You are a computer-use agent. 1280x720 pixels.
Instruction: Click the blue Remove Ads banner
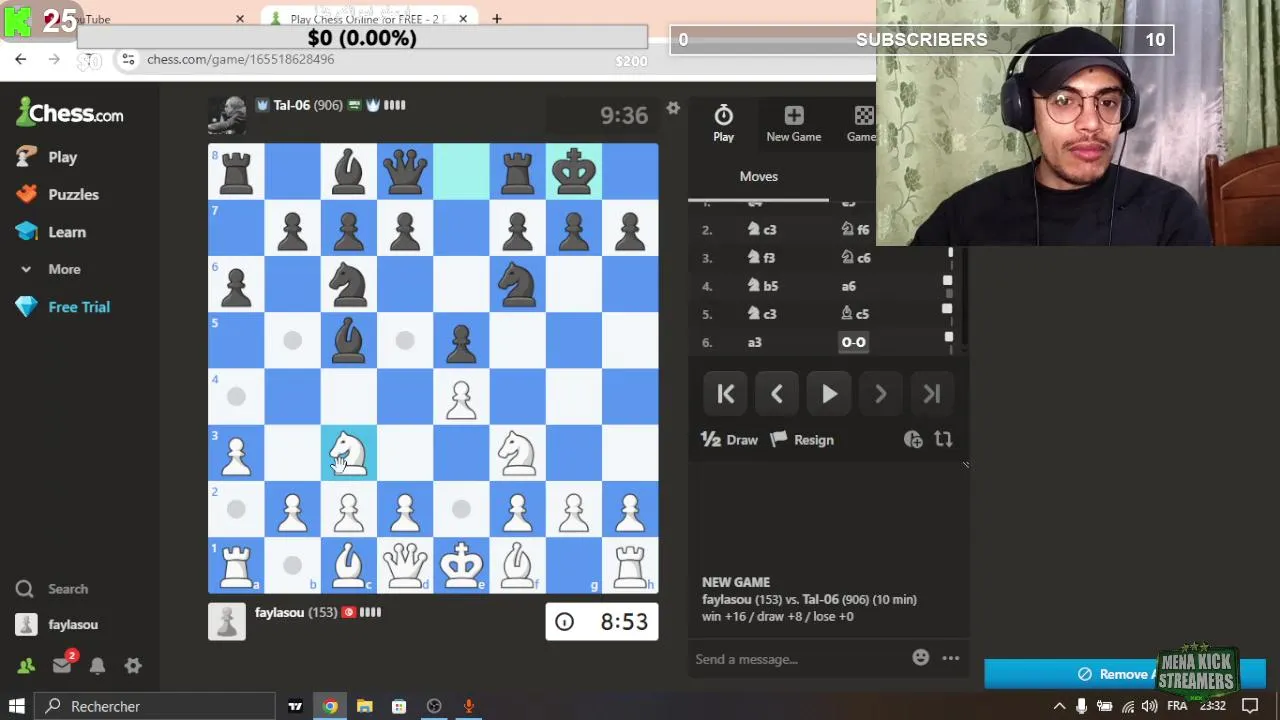pos(1125,674)
